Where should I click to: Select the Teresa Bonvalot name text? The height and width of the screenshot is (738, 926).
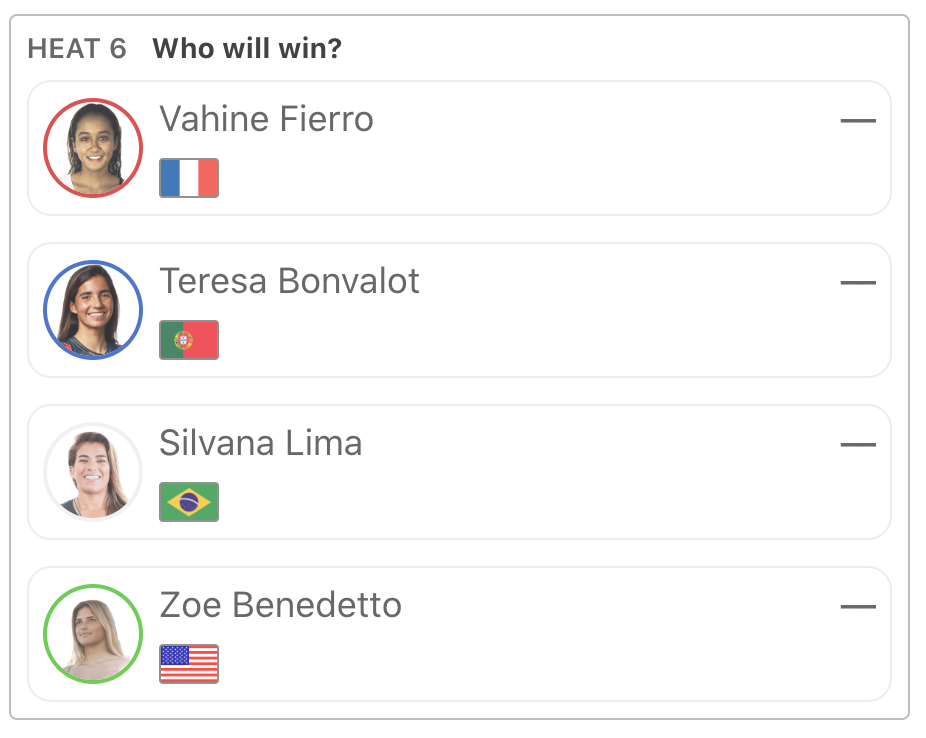click(x=289, y=282)
